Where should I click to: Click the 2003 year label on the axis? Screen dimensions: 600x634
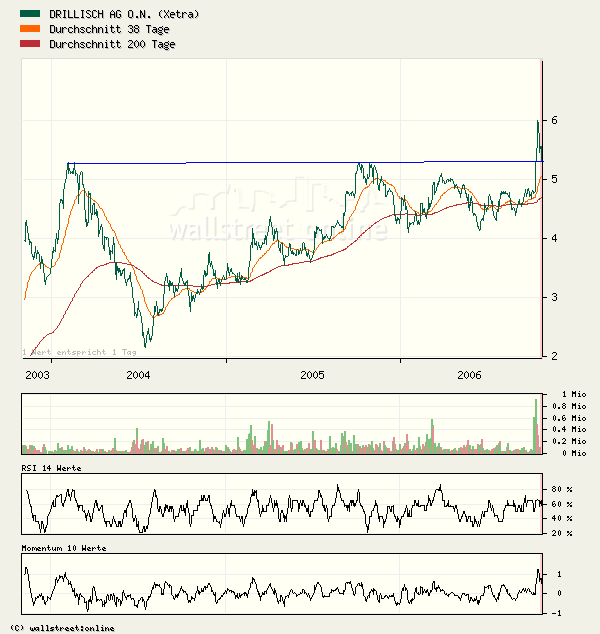(37, 375)
